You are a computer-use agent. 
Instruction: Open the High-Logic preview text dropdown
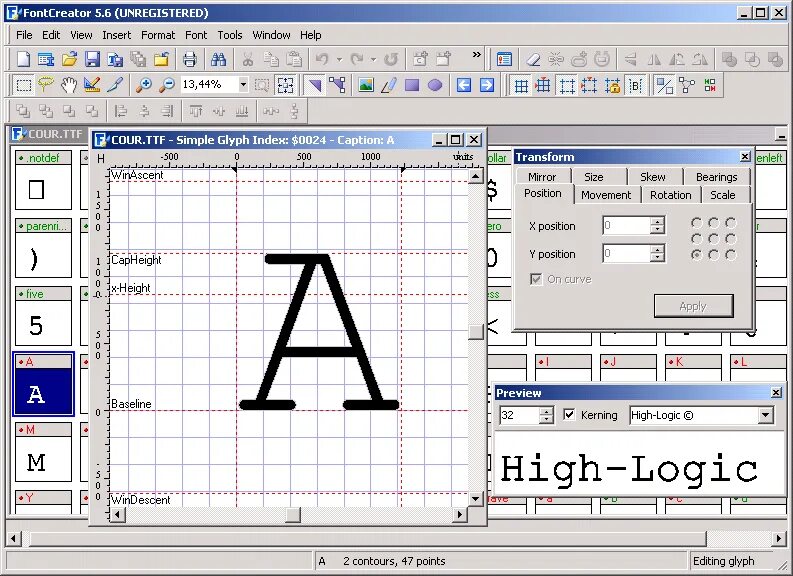point(766,415)
